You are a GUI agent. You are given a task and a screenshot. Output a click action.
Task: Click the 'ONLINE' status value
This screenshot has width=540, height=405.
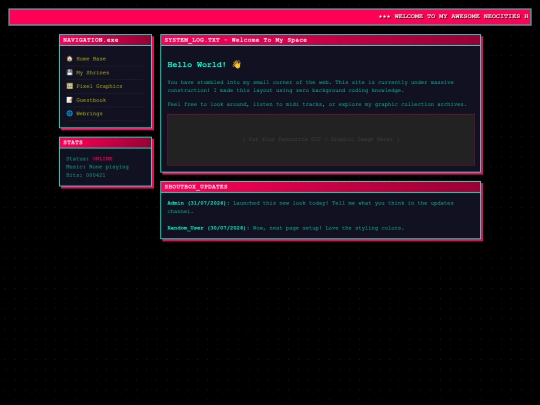pos(102,159)
